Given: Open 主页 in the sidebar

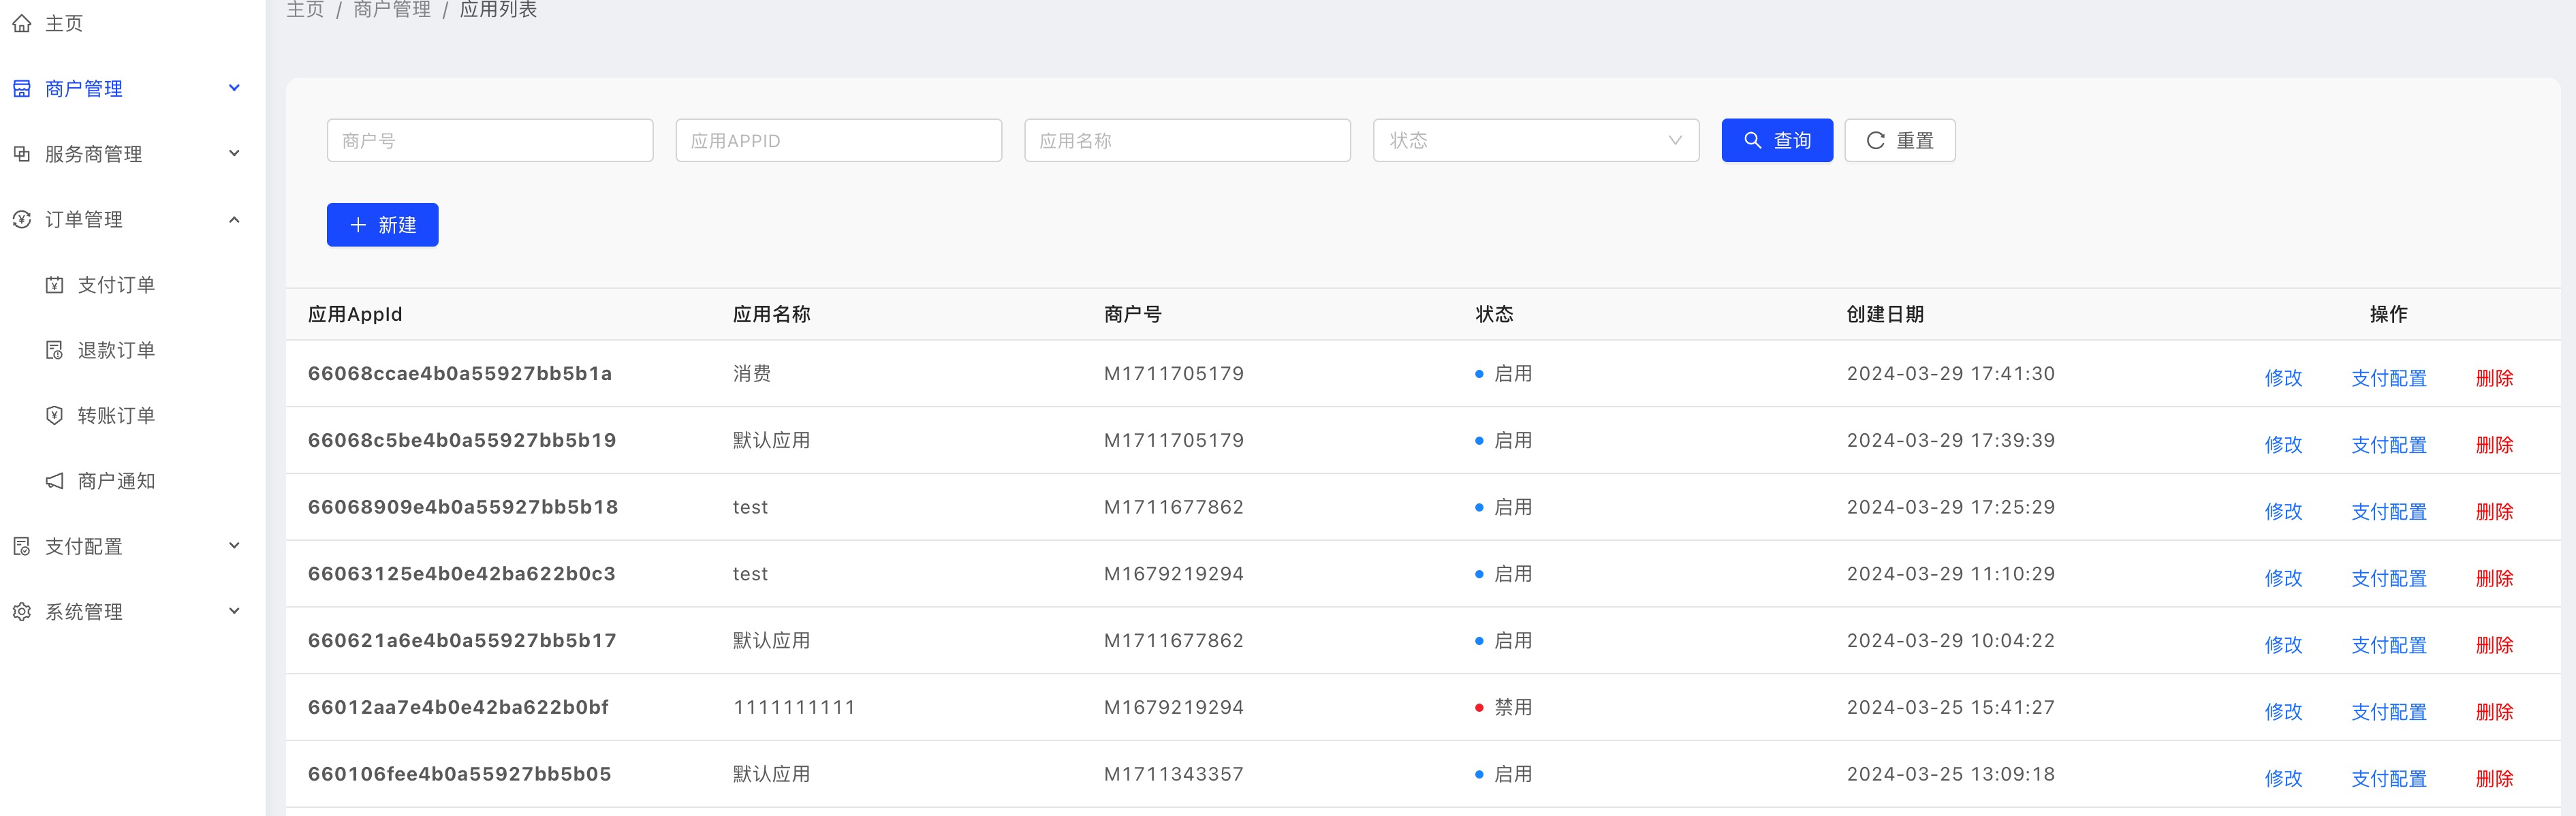Looking at the screenshot, I should (64, 23).
